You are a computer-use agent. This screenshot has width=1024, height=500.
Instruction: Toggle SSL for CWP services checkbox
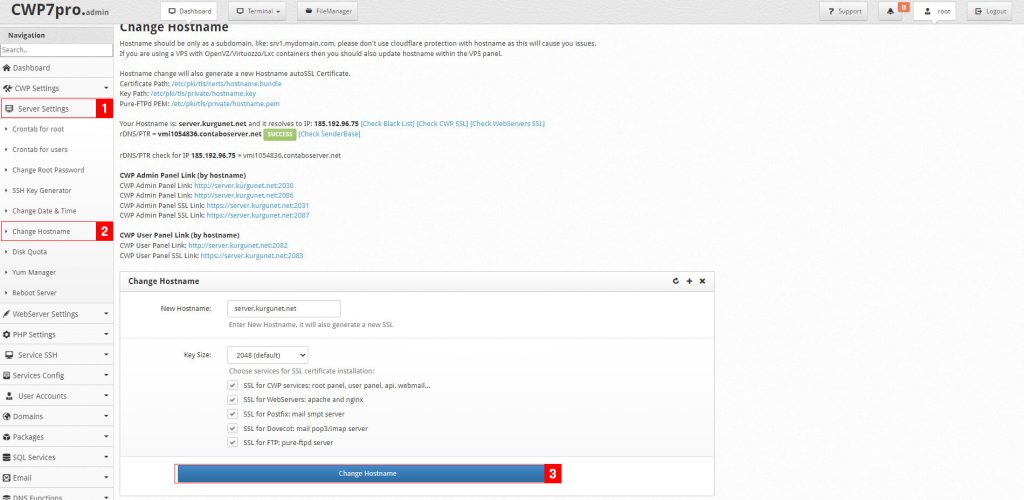[232, 386]
